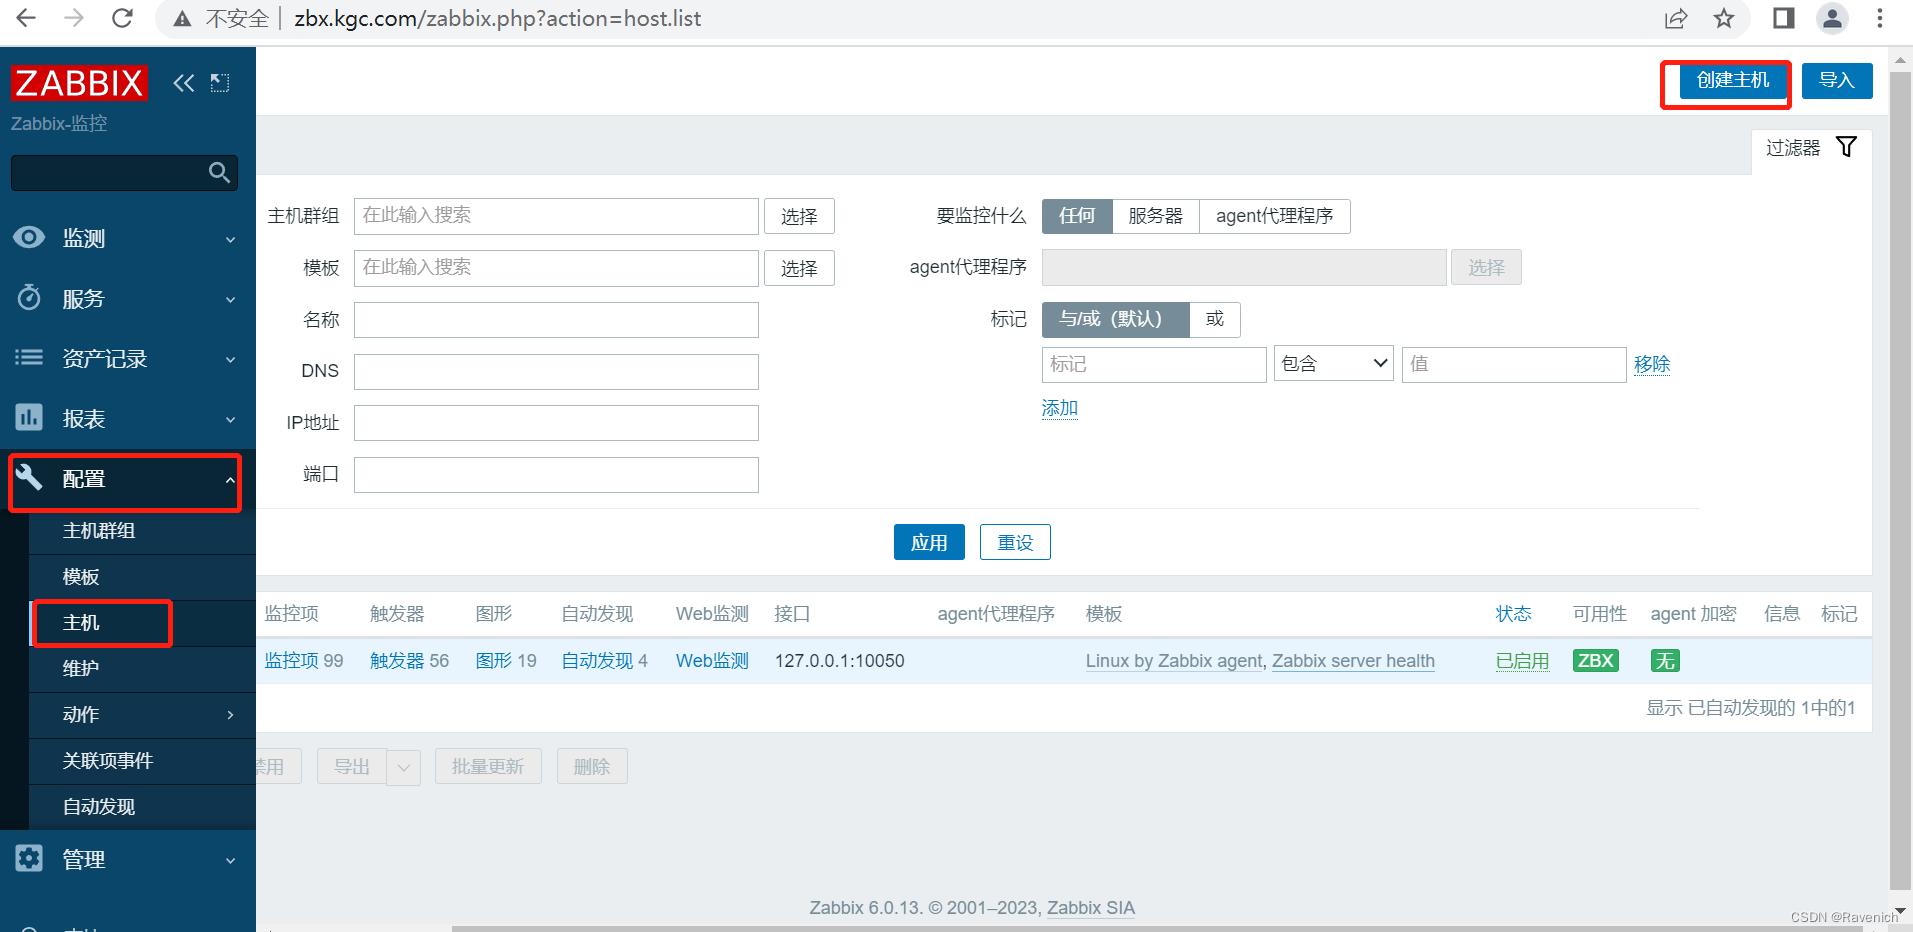Collapse the 配置 menu chevron
Image resolution: width=1913 pixels, height=932 pixels.
click(230, 480)
